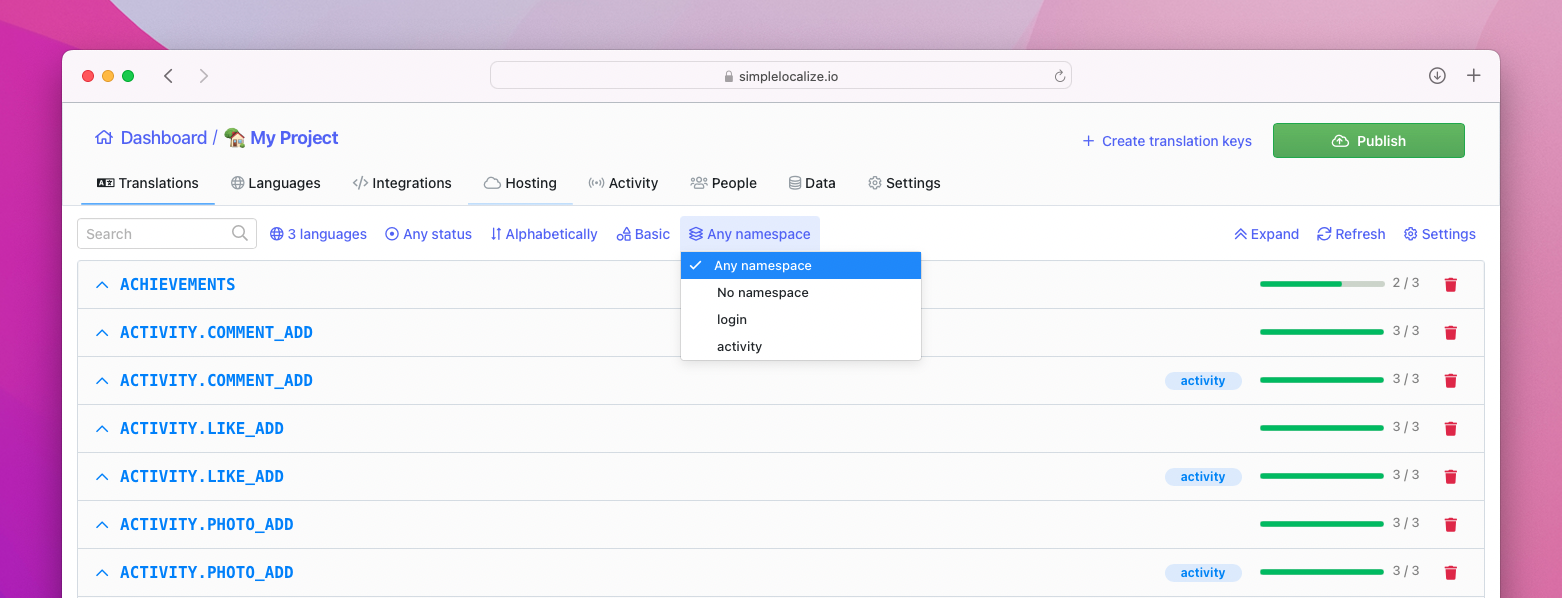Click activity badge on ACTIVITY.PHOTO_ADD row
Viewport: 1562px width, 598px height.
click(1203, 573)
